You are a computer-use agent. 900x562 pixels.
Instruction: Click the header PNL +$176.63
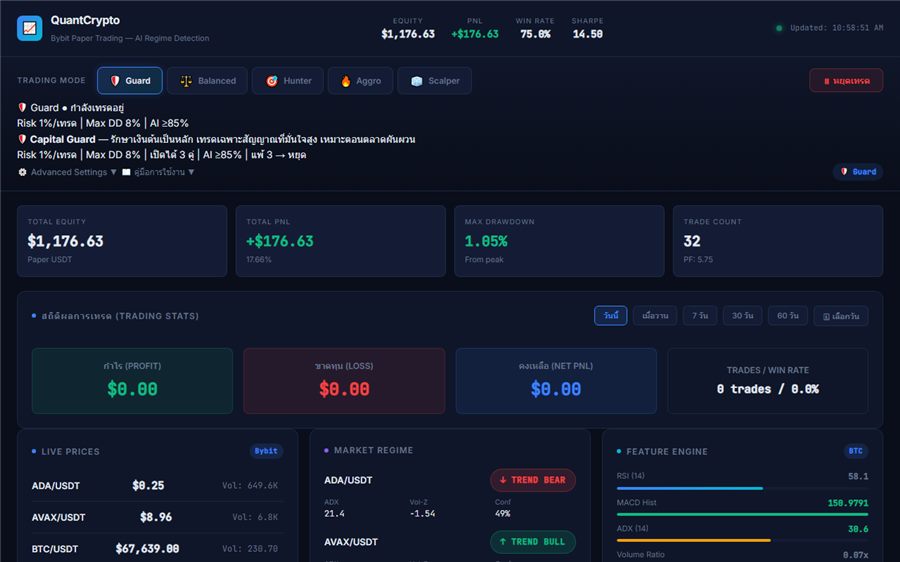tap(475, 34)
